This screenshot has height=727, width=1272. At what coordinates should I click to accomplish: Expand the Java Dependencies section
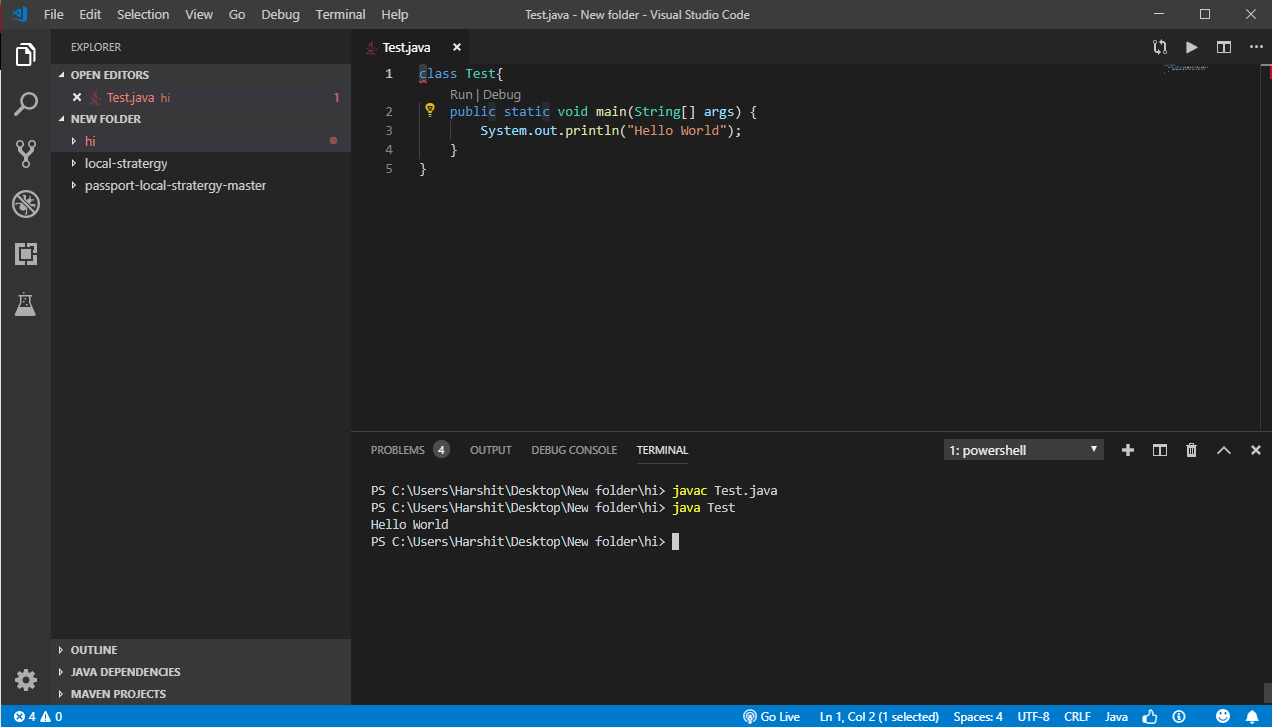point(201,672)
